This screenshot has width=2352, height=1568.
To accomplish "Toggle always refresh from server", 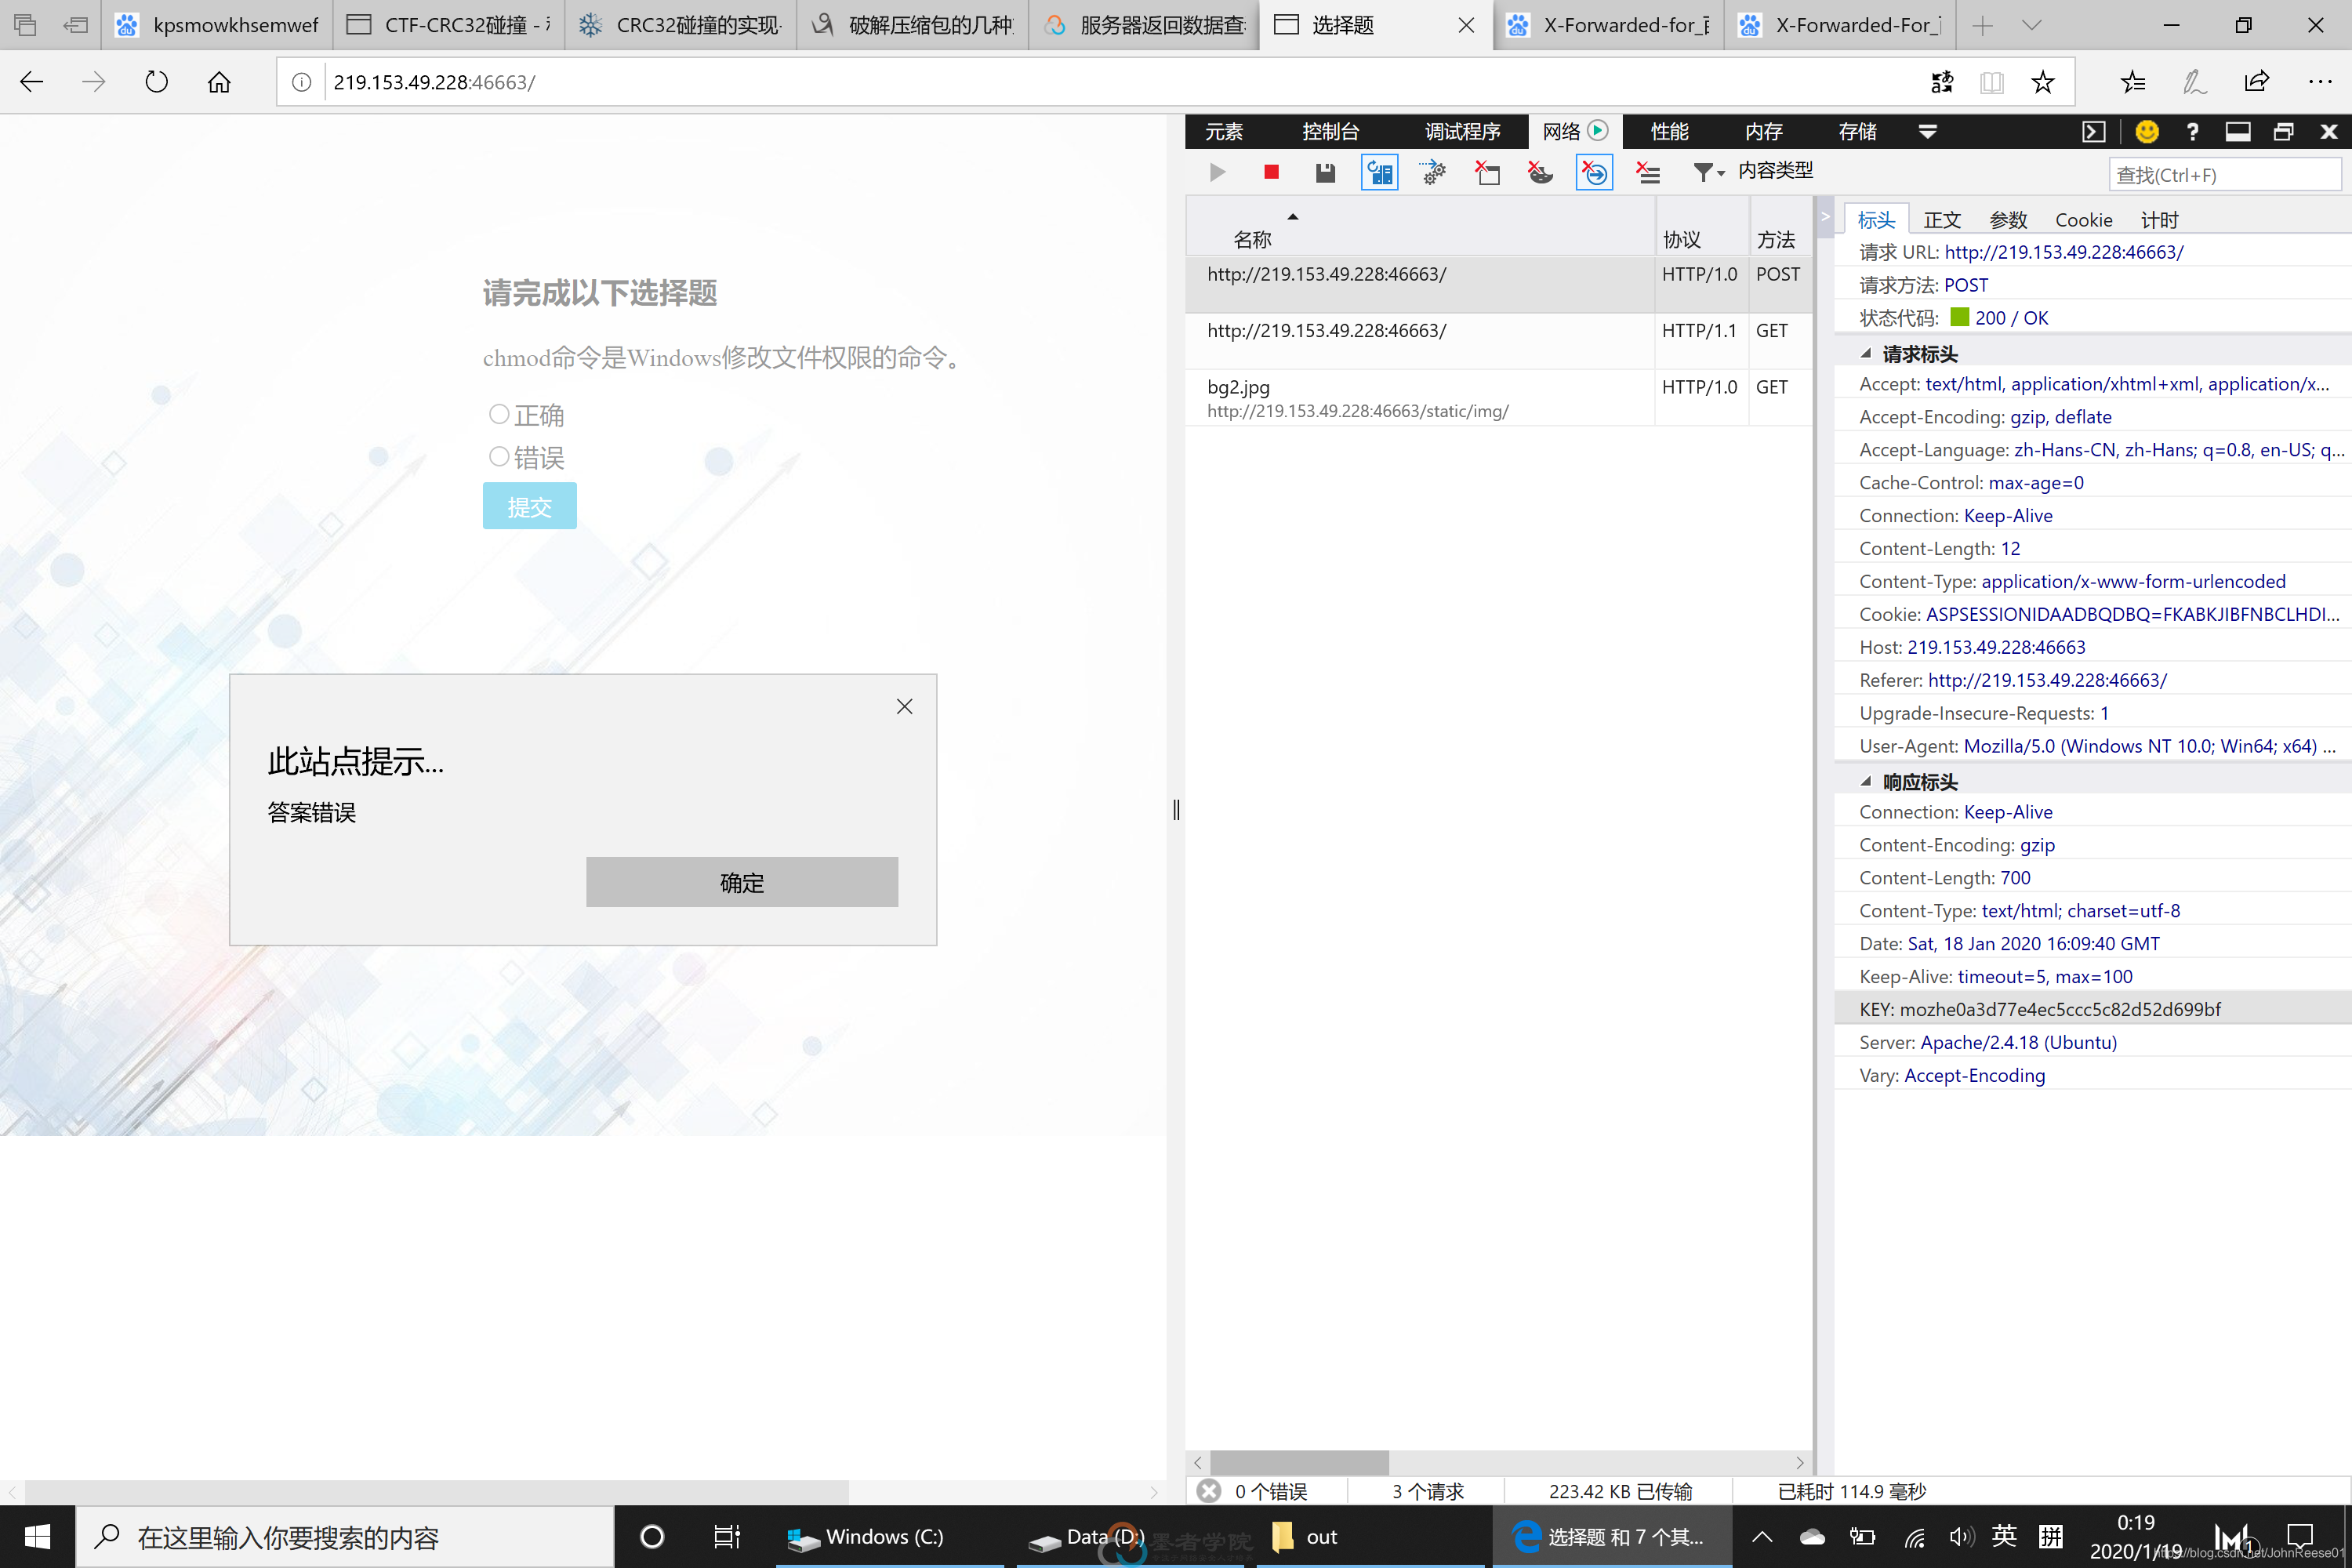I will click(x=1379, y=172).
